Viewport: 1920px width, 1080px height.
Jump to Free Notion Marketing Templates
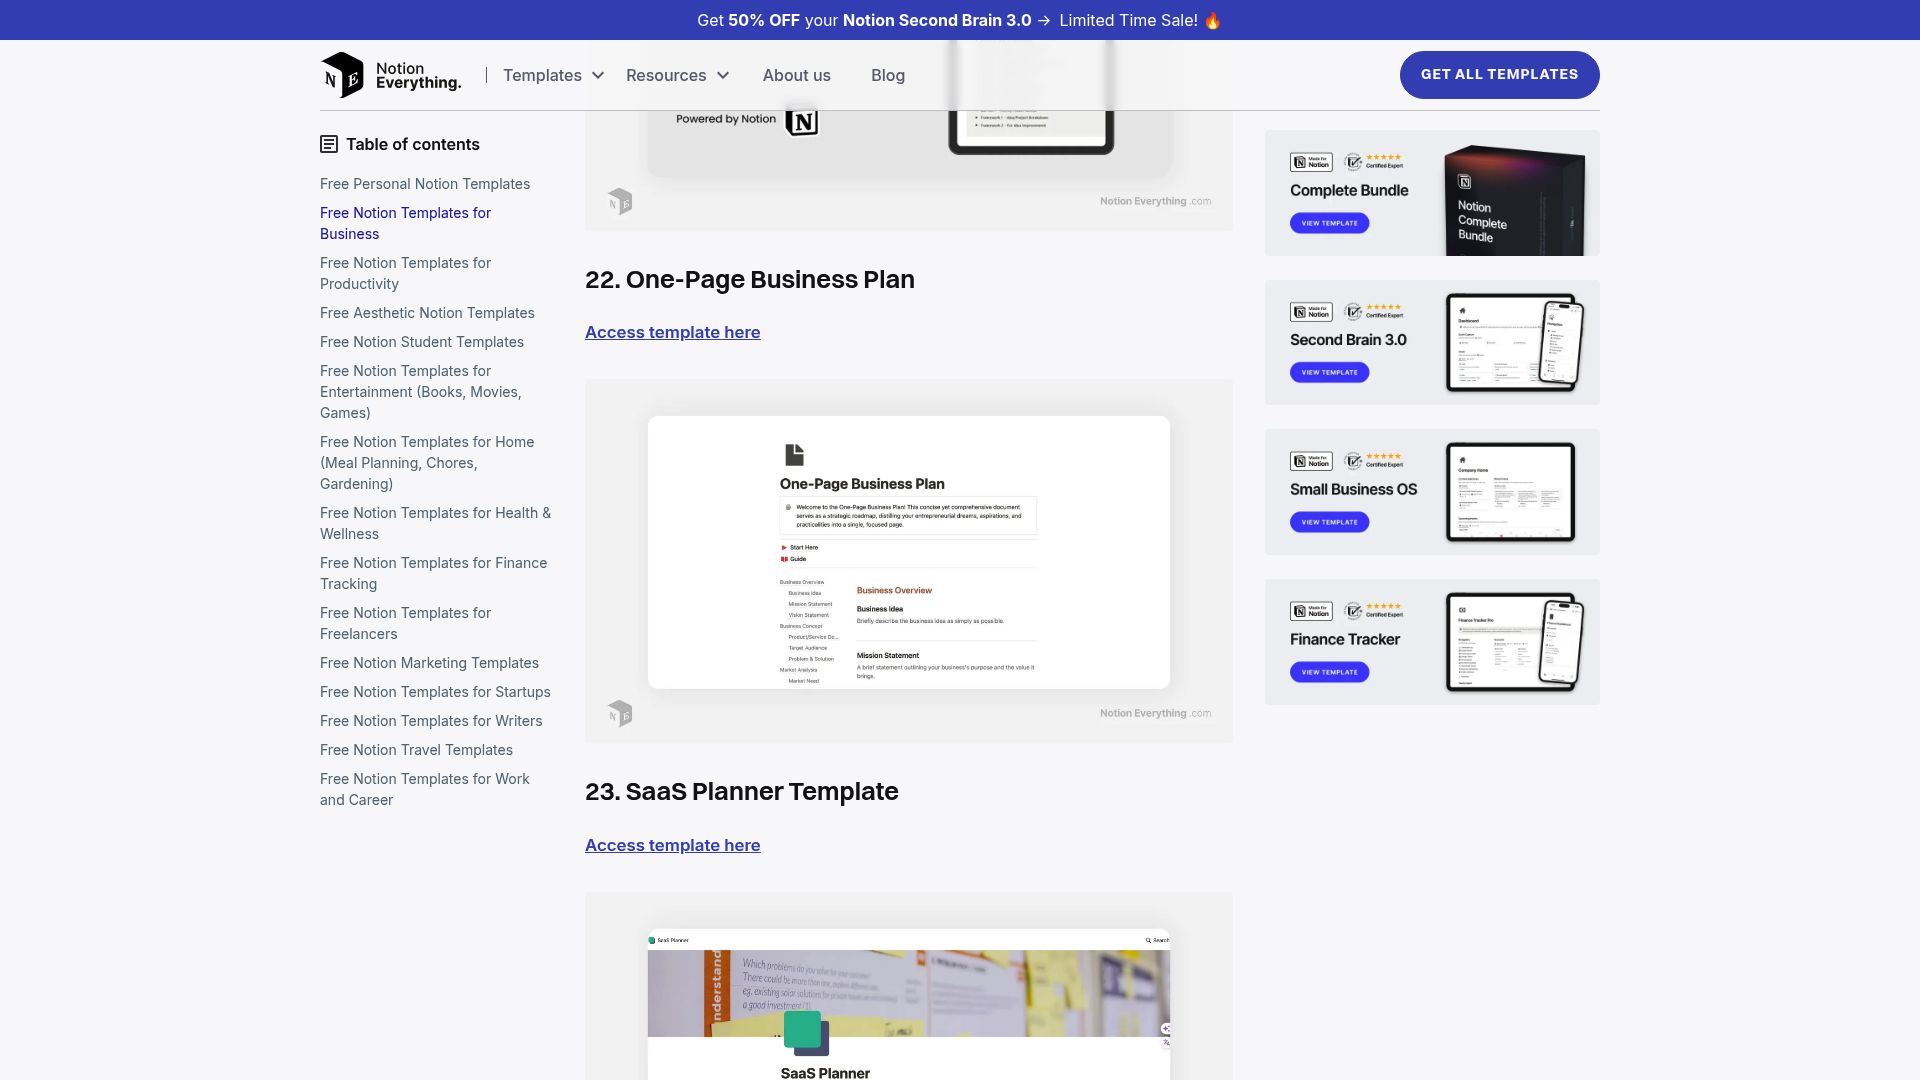429,663
